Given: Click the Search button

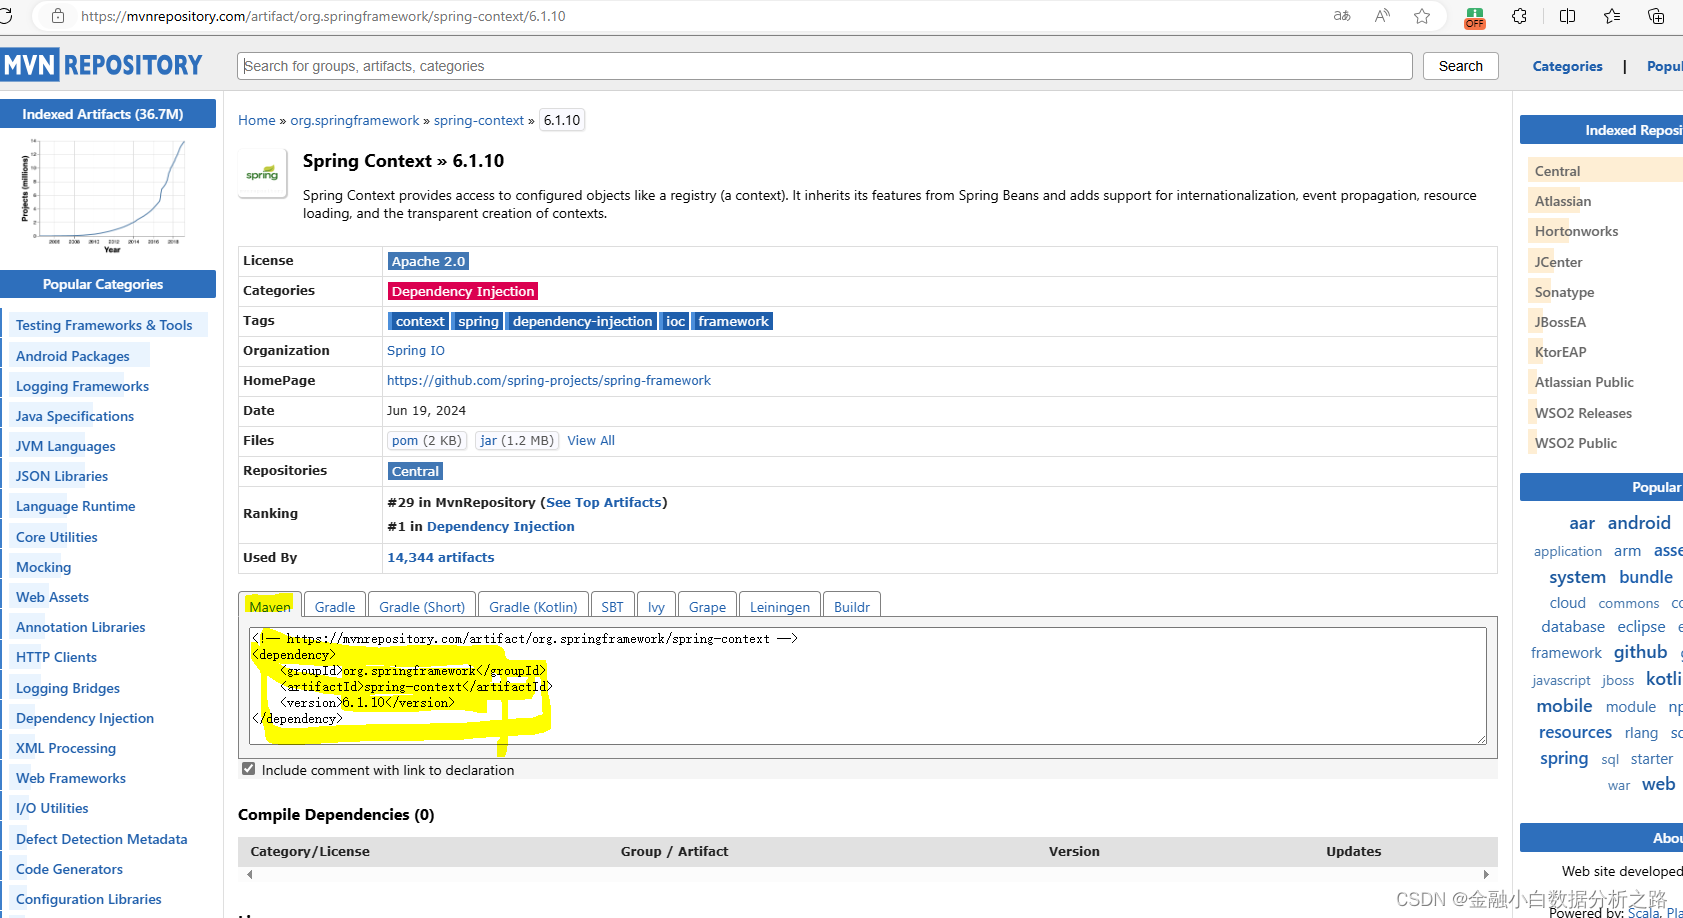Looking at the screenshot, I should click(x=1460, y=66).
